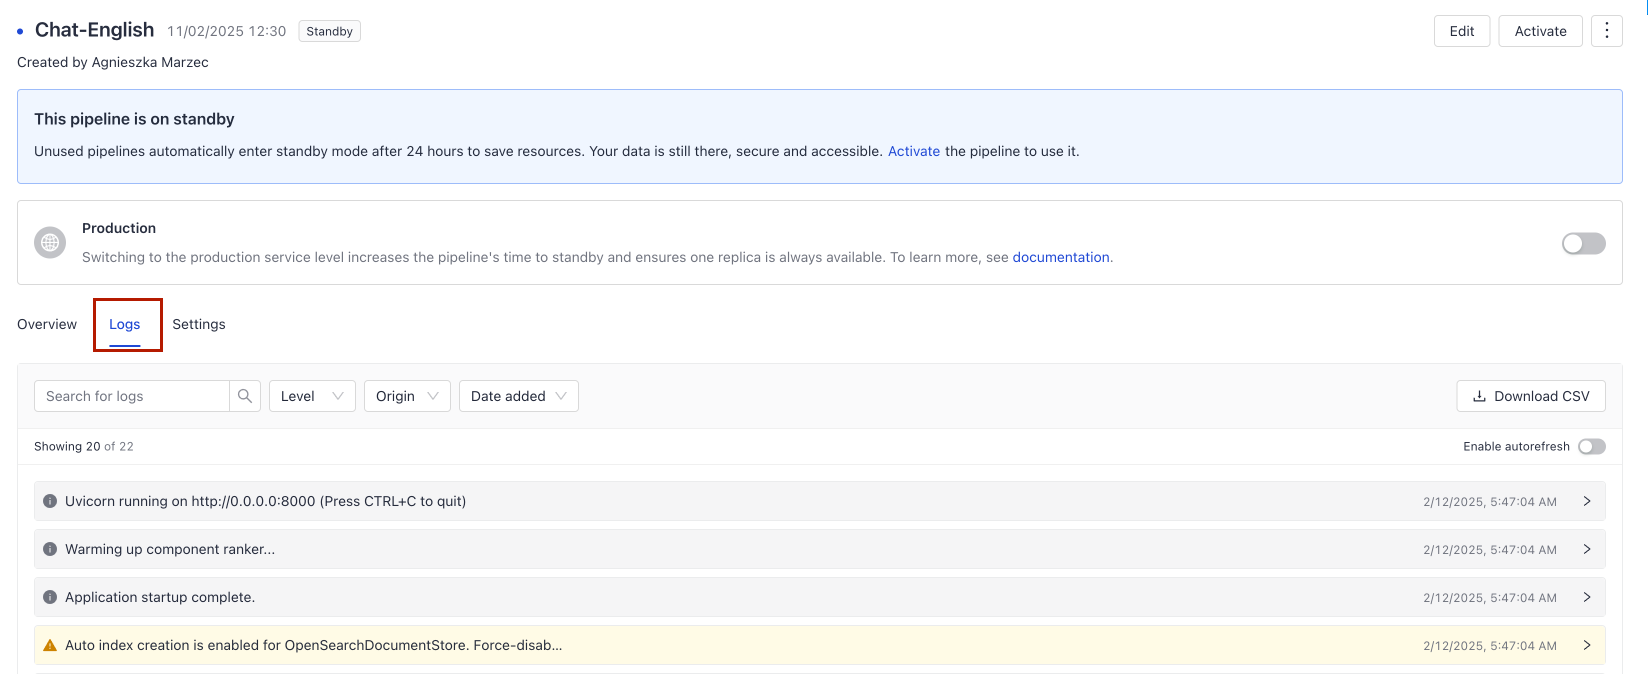
Task: Open the Settings tab
Action: point(199,324)
